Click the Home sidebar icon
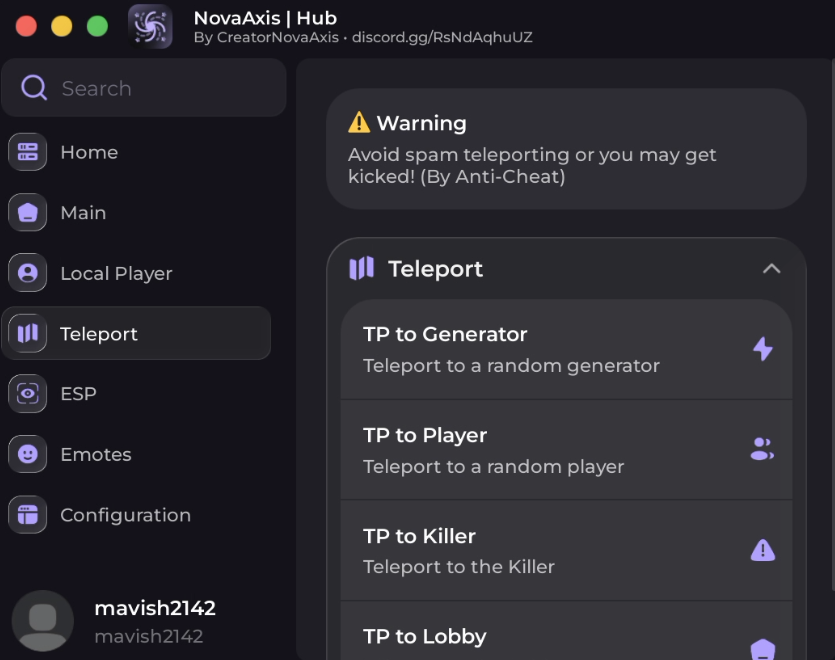This screenshot has height=660, width=835. (x=28, y=152)
